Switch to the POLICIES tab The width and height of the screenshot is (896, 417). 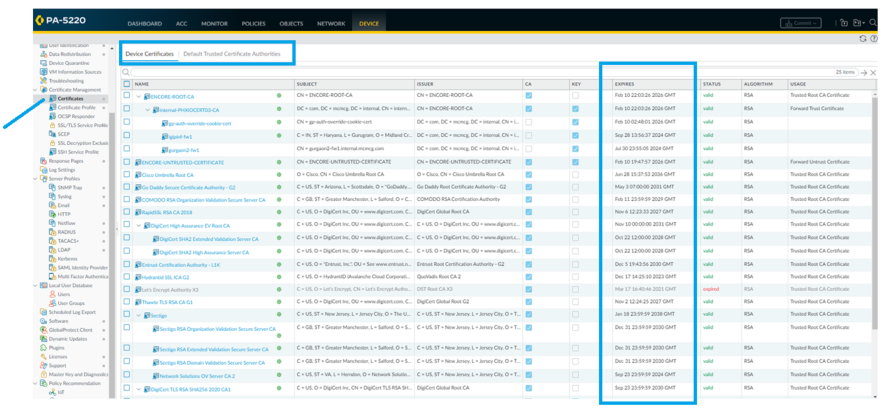coord(254,24)
